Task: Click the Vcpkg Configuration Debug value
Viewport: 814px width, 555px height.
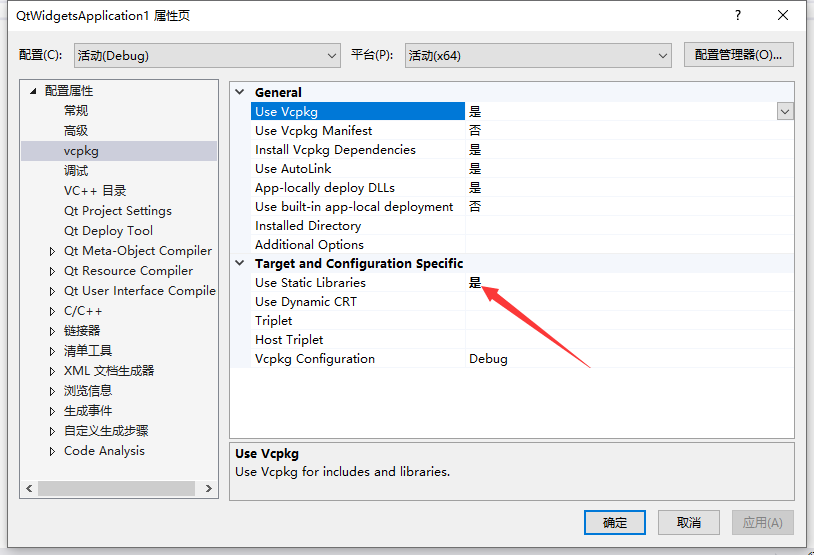Action: (489, 359)
